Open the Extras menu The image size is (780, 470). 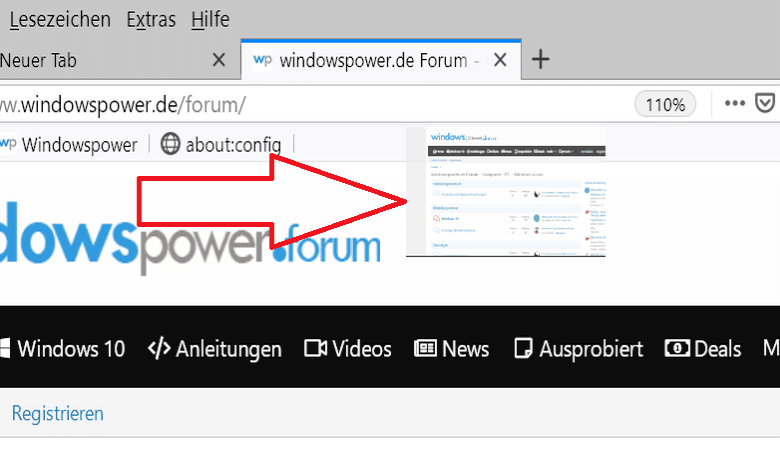[151, 20]
